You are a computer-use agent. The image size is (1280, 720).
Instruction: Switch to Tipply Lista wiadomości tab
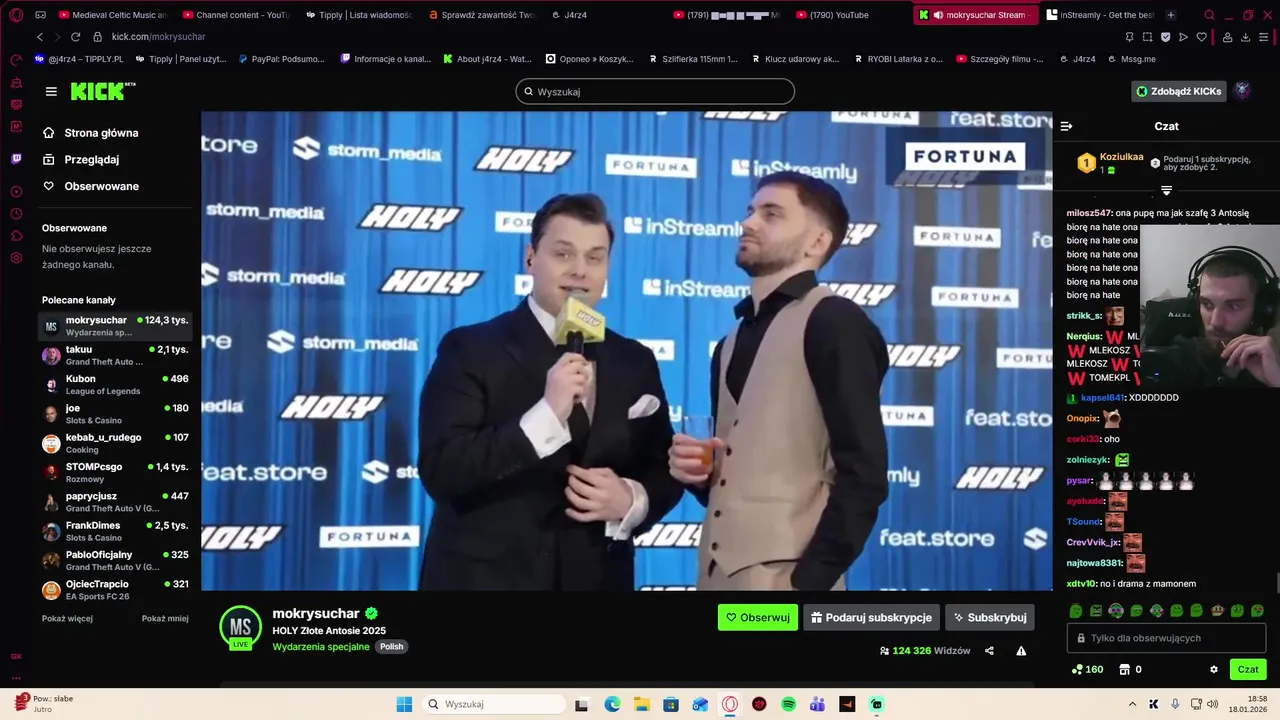358,15
